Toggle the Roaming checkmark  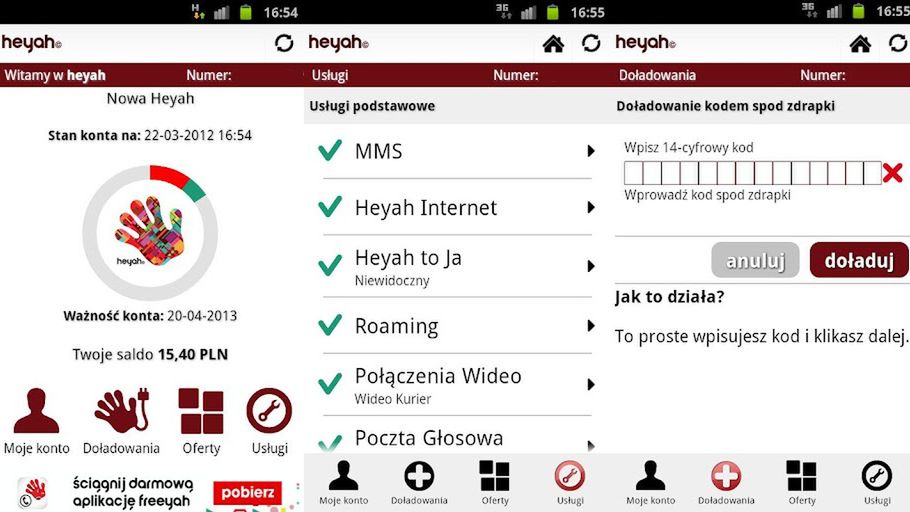(330, 325)
